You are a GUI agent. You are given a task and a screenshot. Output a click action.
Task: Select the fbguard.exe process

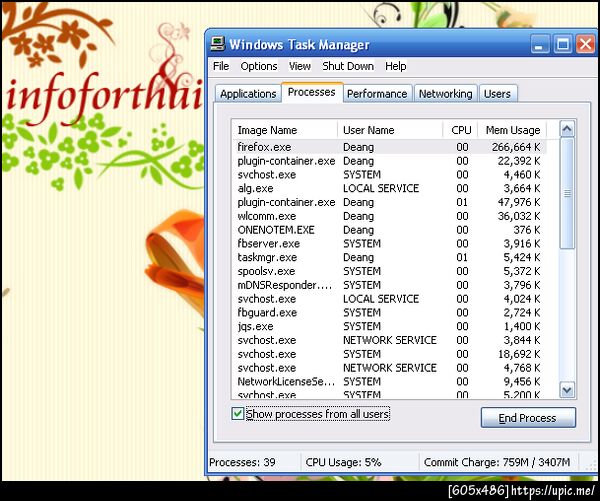click(390, 313)
